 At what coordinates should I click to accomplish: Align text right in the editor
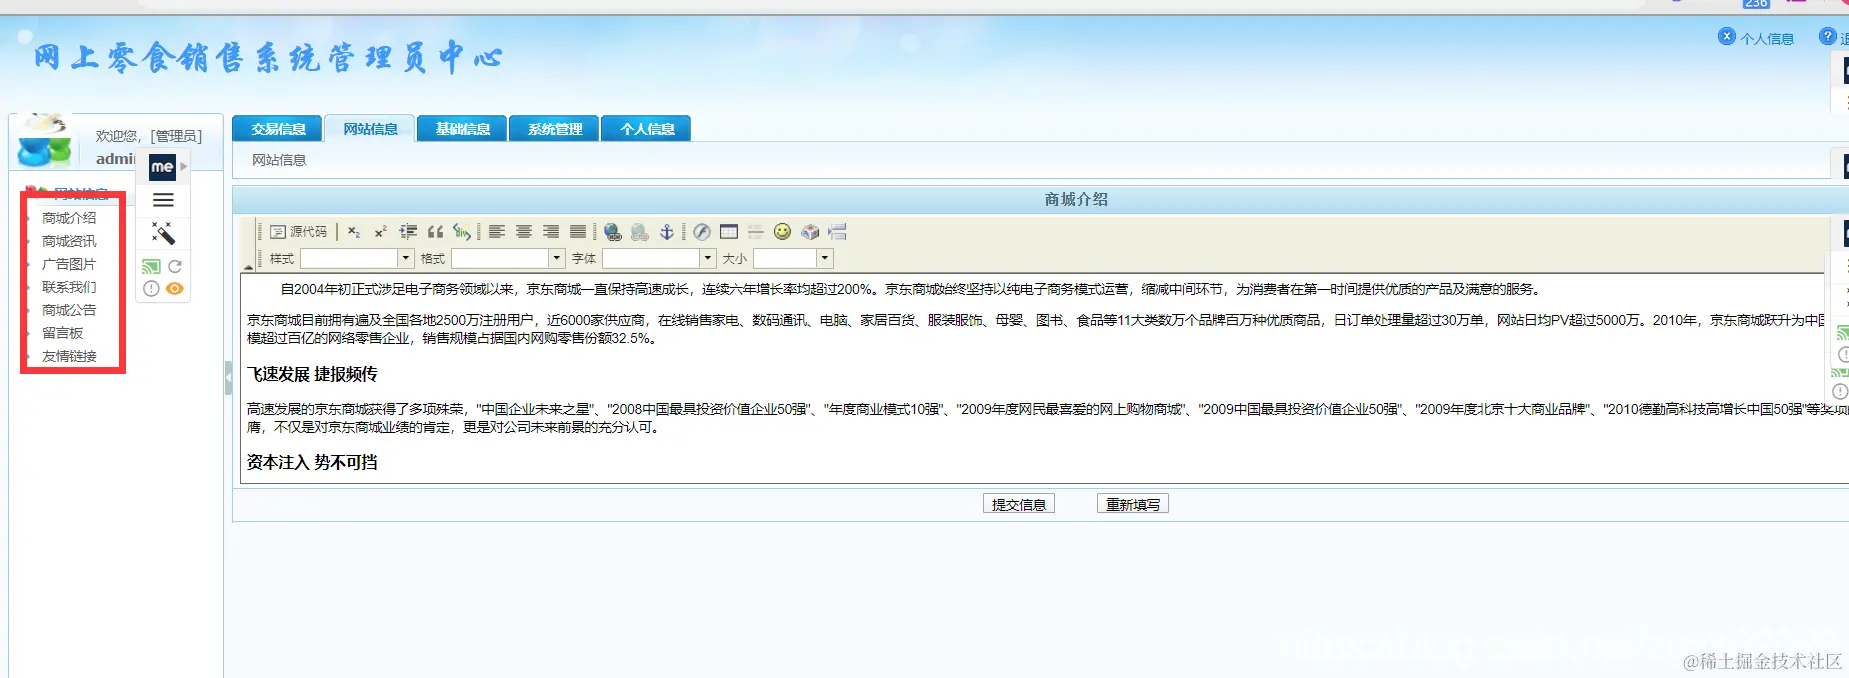(551, 232)
